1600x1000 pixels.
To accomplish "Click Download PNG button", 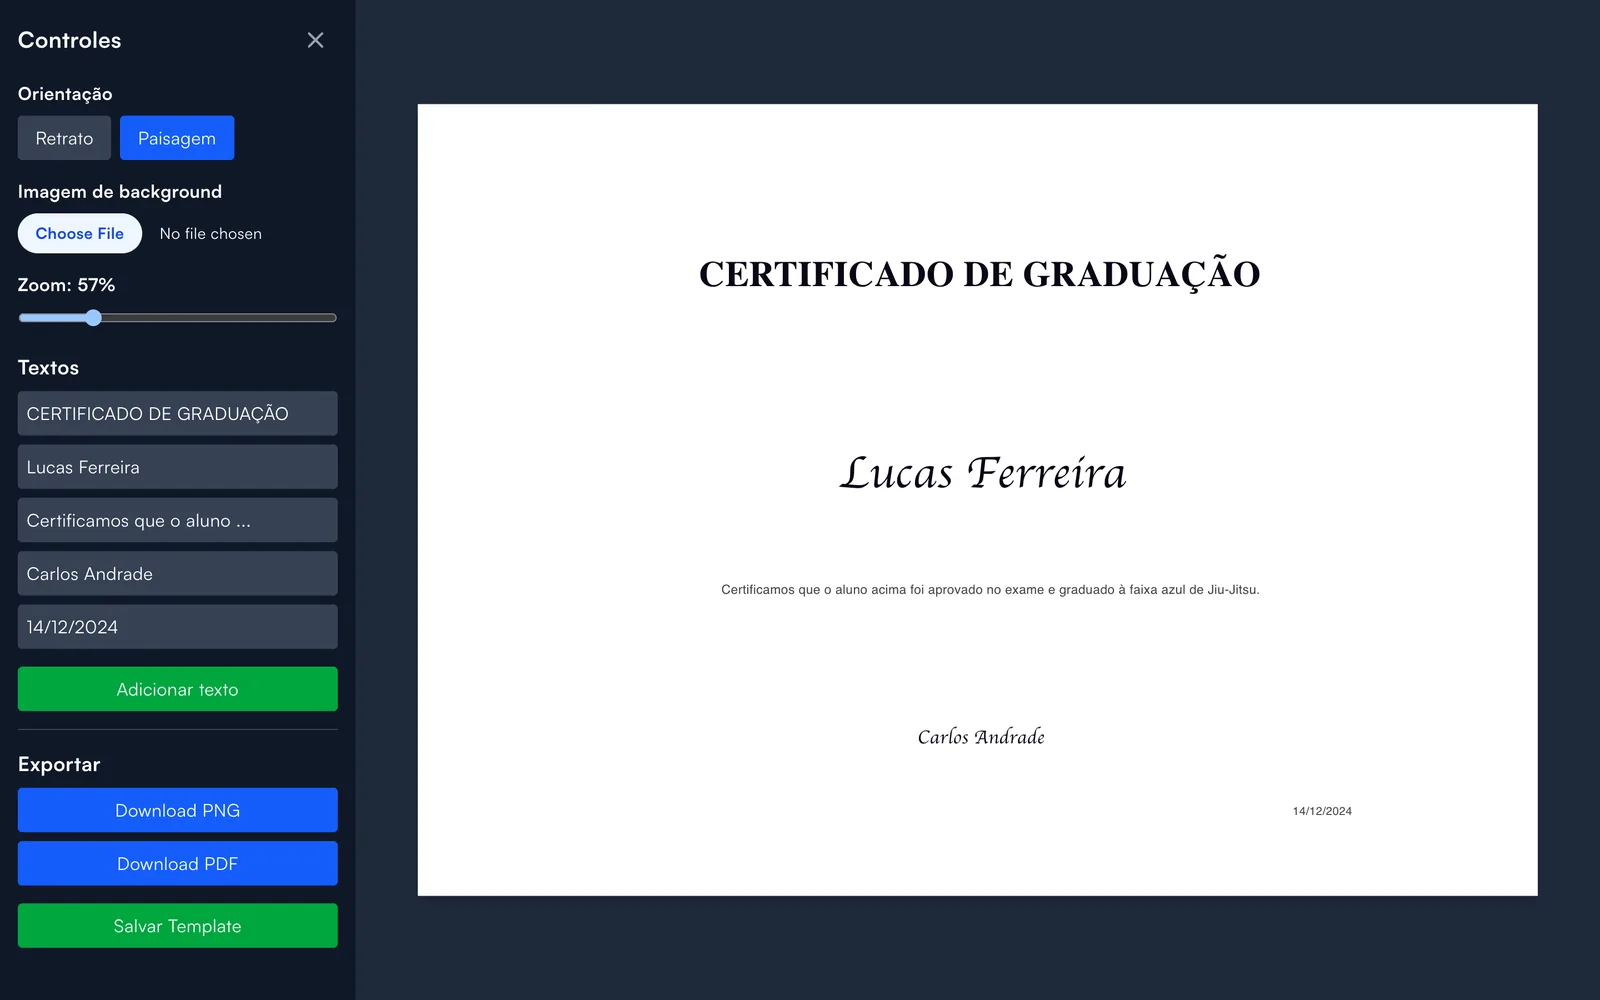I will point(177,810).
